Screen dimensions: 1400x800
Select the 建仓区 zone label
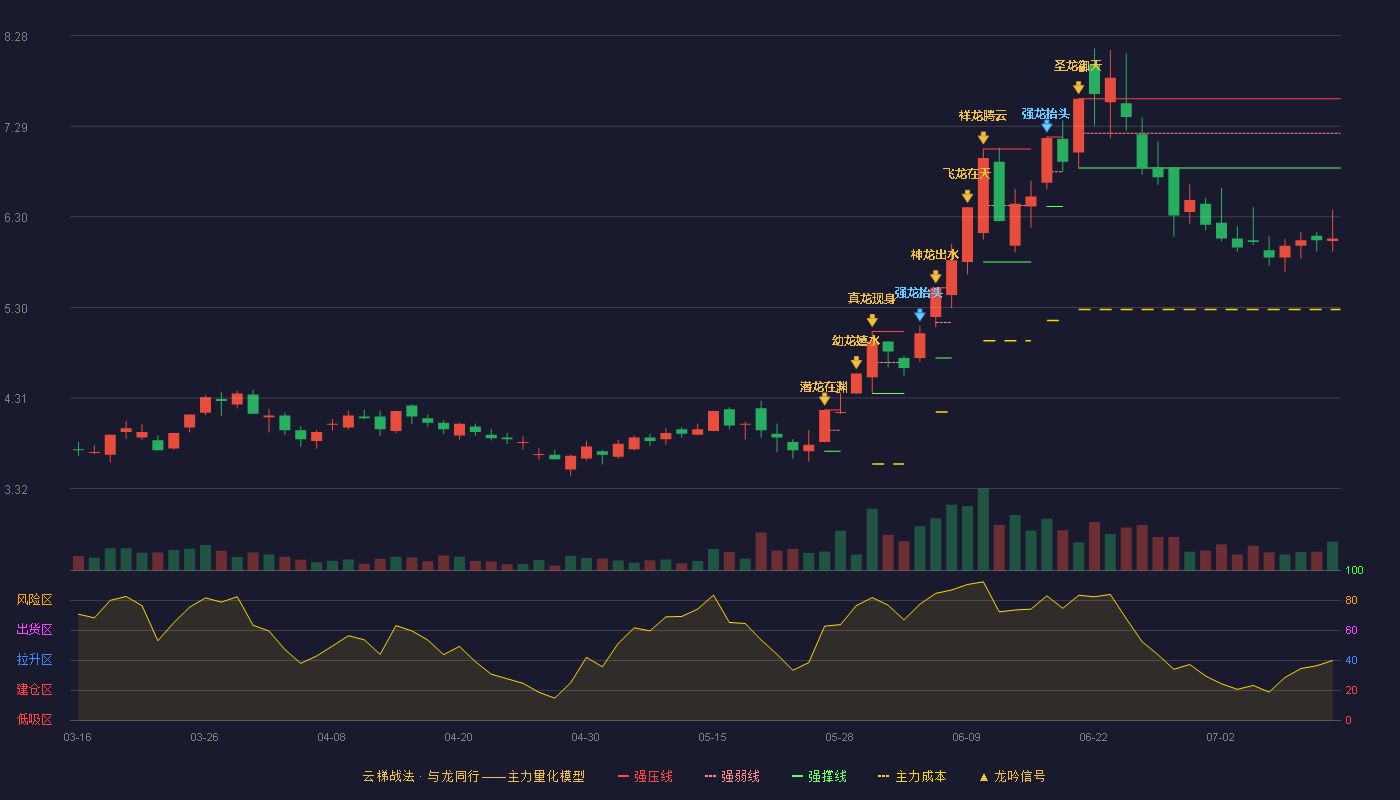coord(35,690)
